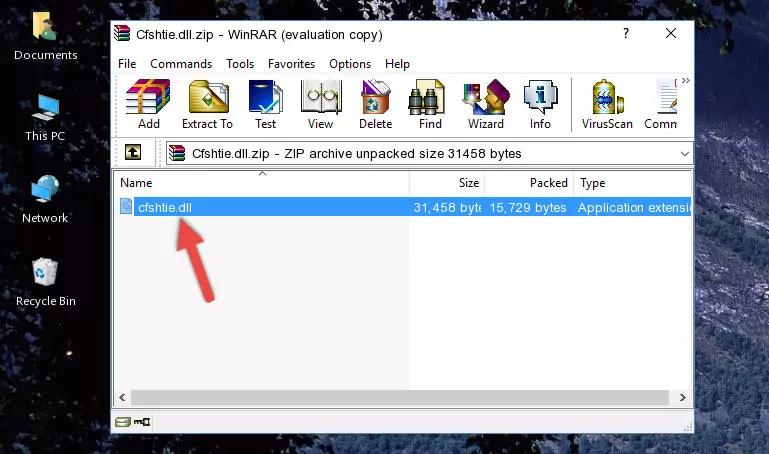769x454 pixels.
Task: Click the Add toolbar icon
Action: click(x=148, y=104)
